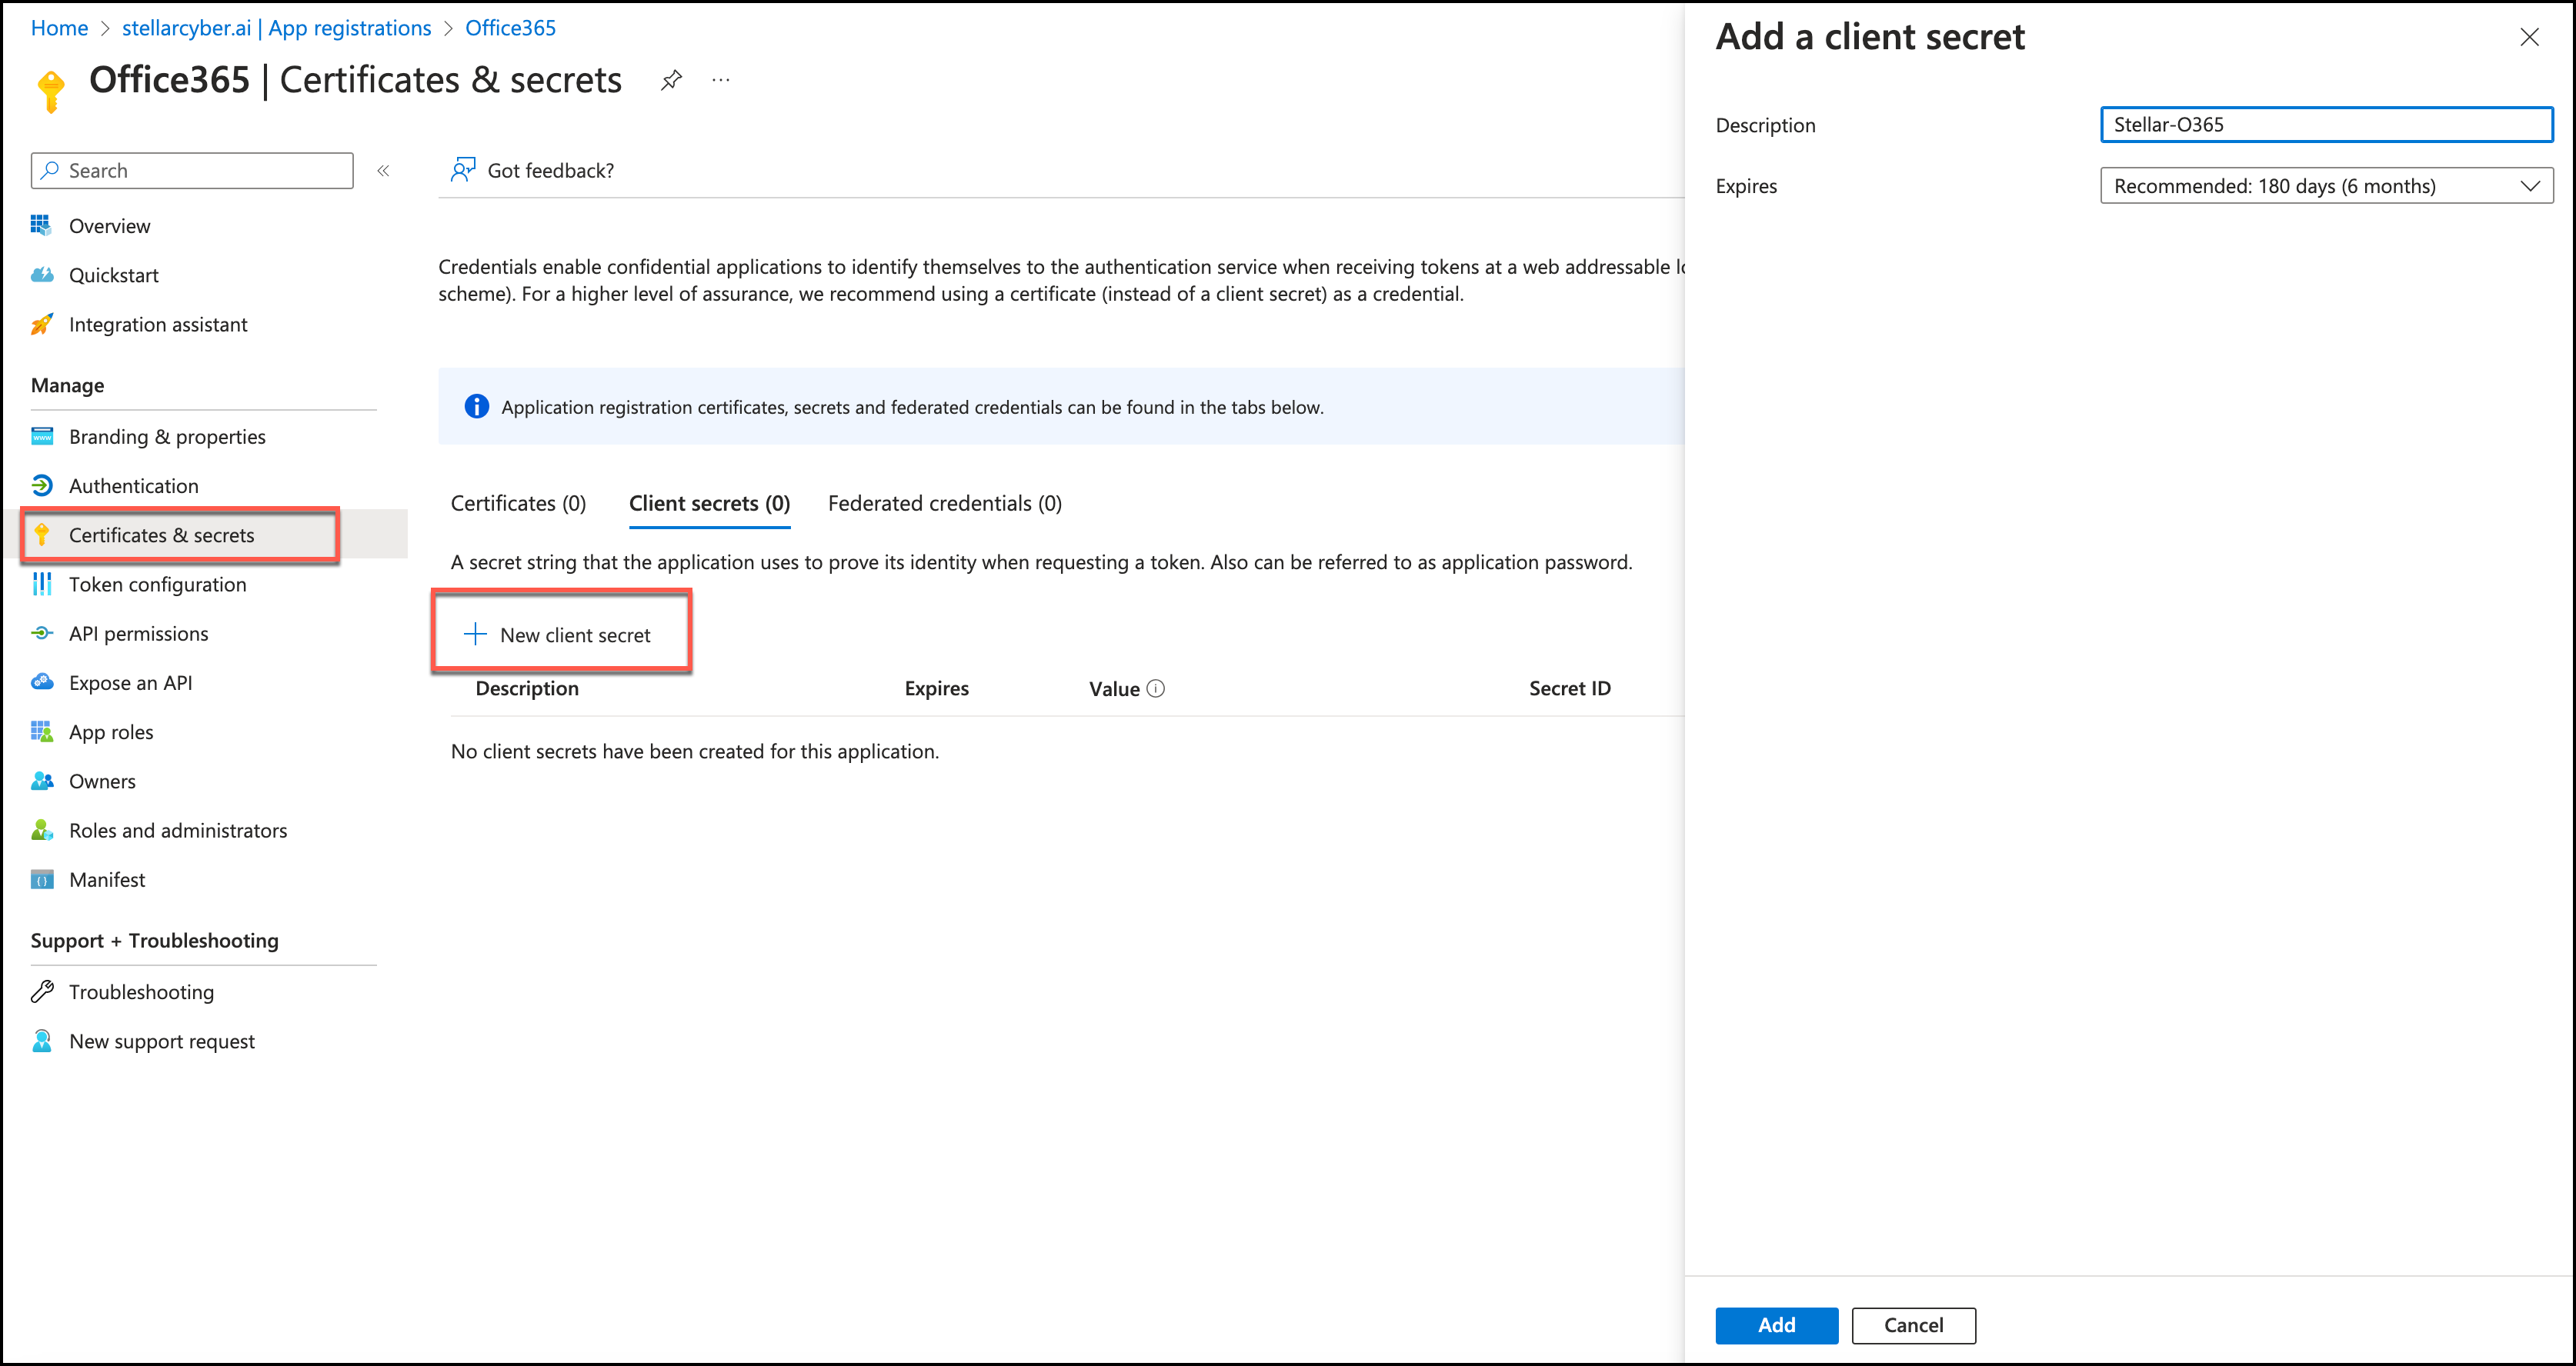
Task: Open the Manifest sidebar item
Action: [106, 879]
